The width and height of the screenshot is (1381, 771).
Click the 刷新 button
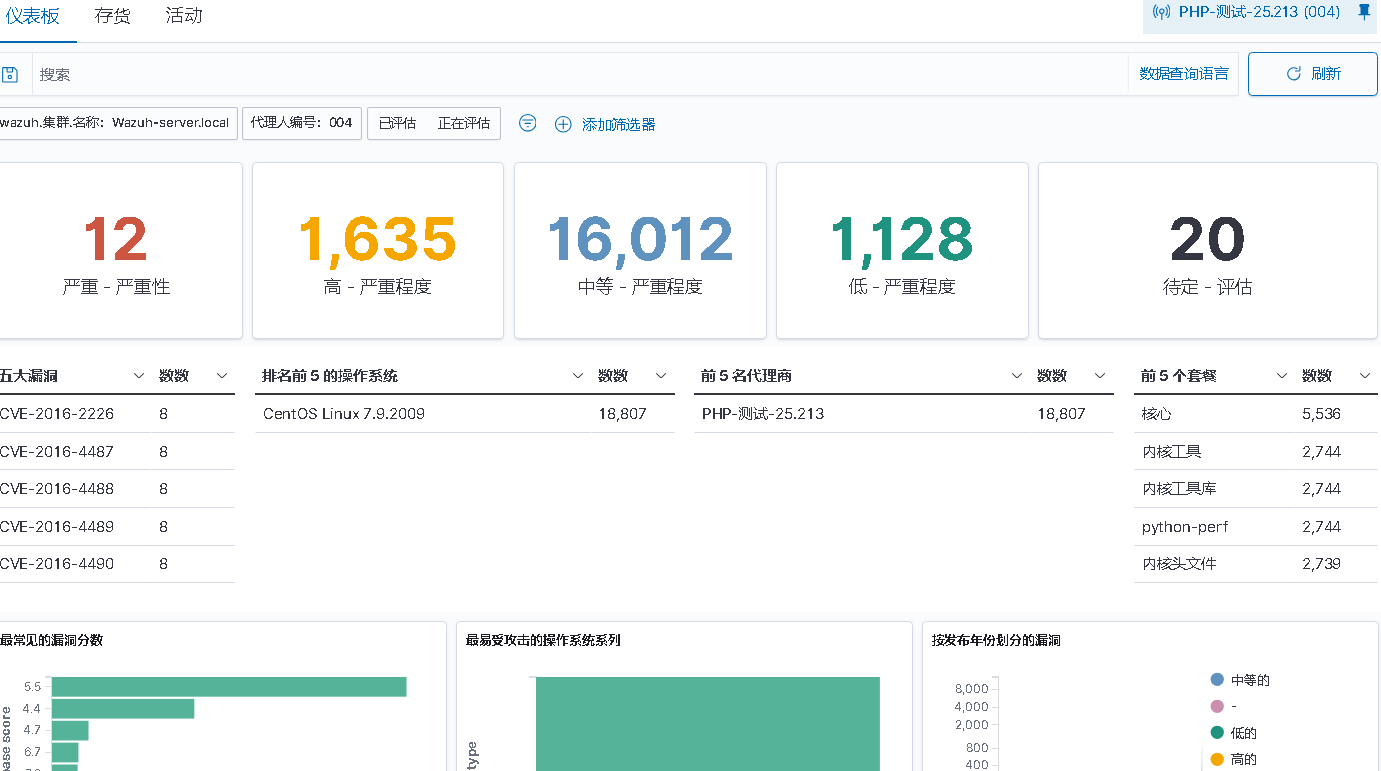point(1312,74)
